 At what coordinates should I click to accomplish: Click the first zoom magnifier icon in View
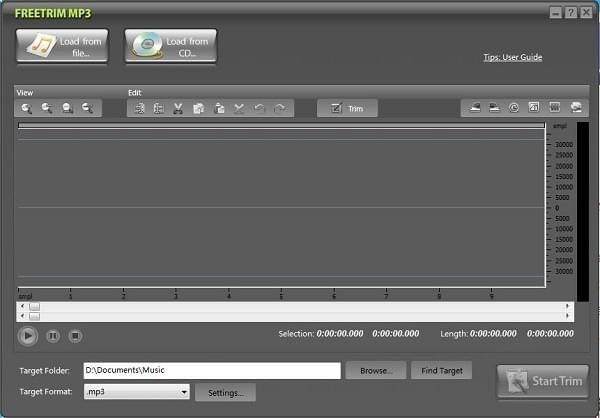click(27, 108)
